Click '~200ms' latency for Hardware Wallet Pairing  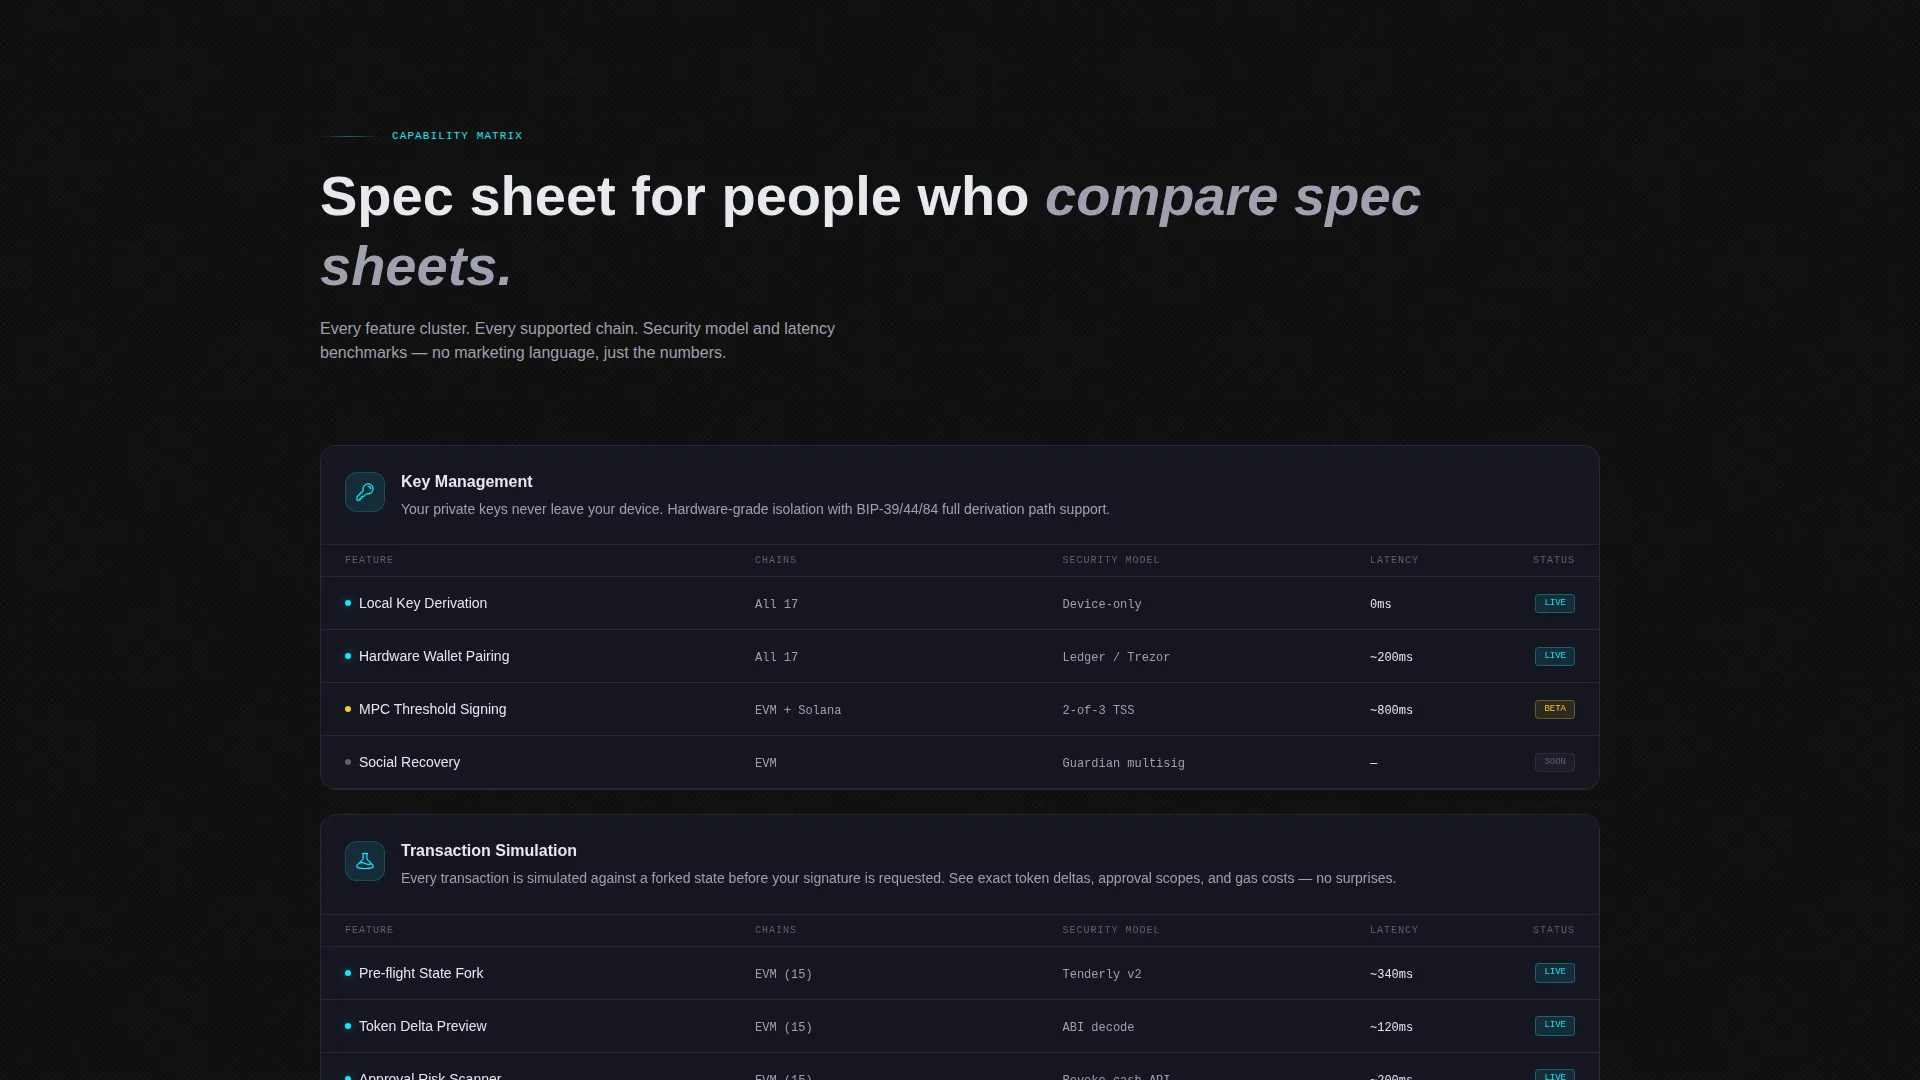click(x=1391, y=657)
